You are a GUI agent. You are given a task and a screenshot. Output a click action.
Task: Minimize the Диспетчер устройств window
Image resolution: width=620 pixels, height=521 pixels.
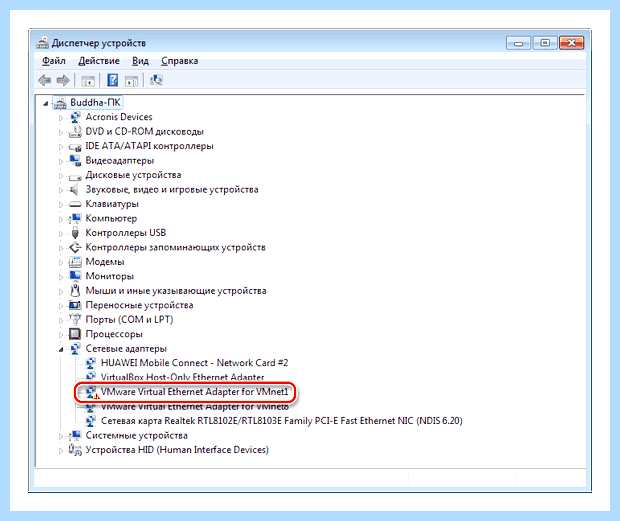tap(518, 43)
